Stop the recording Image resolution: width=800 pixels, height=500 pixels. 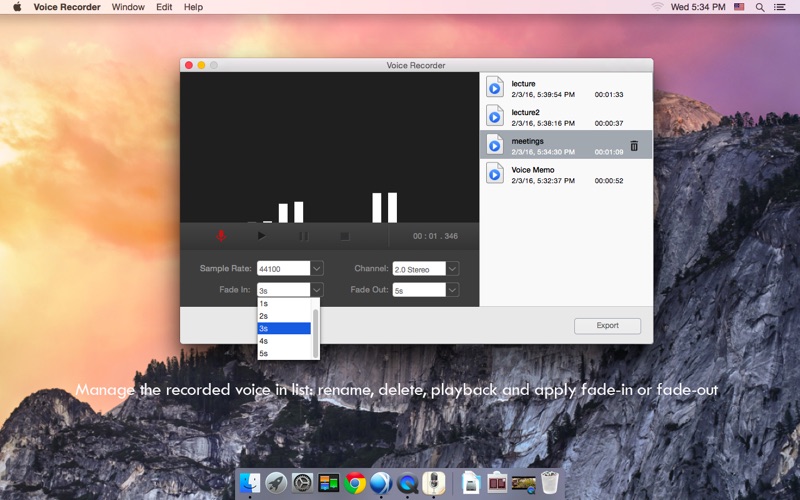coord(345,236)
